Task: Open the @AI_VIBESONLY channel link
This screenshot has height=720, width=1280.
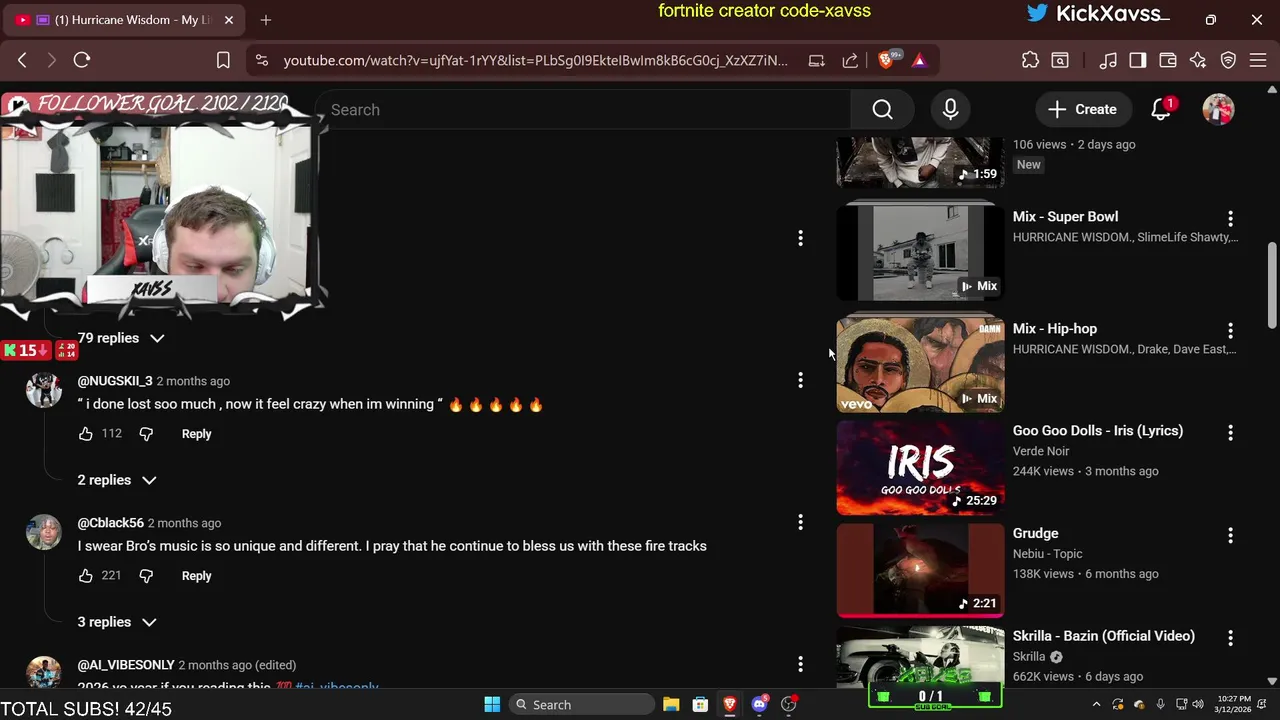Action: pyautogui.click(x=126, y=665)
